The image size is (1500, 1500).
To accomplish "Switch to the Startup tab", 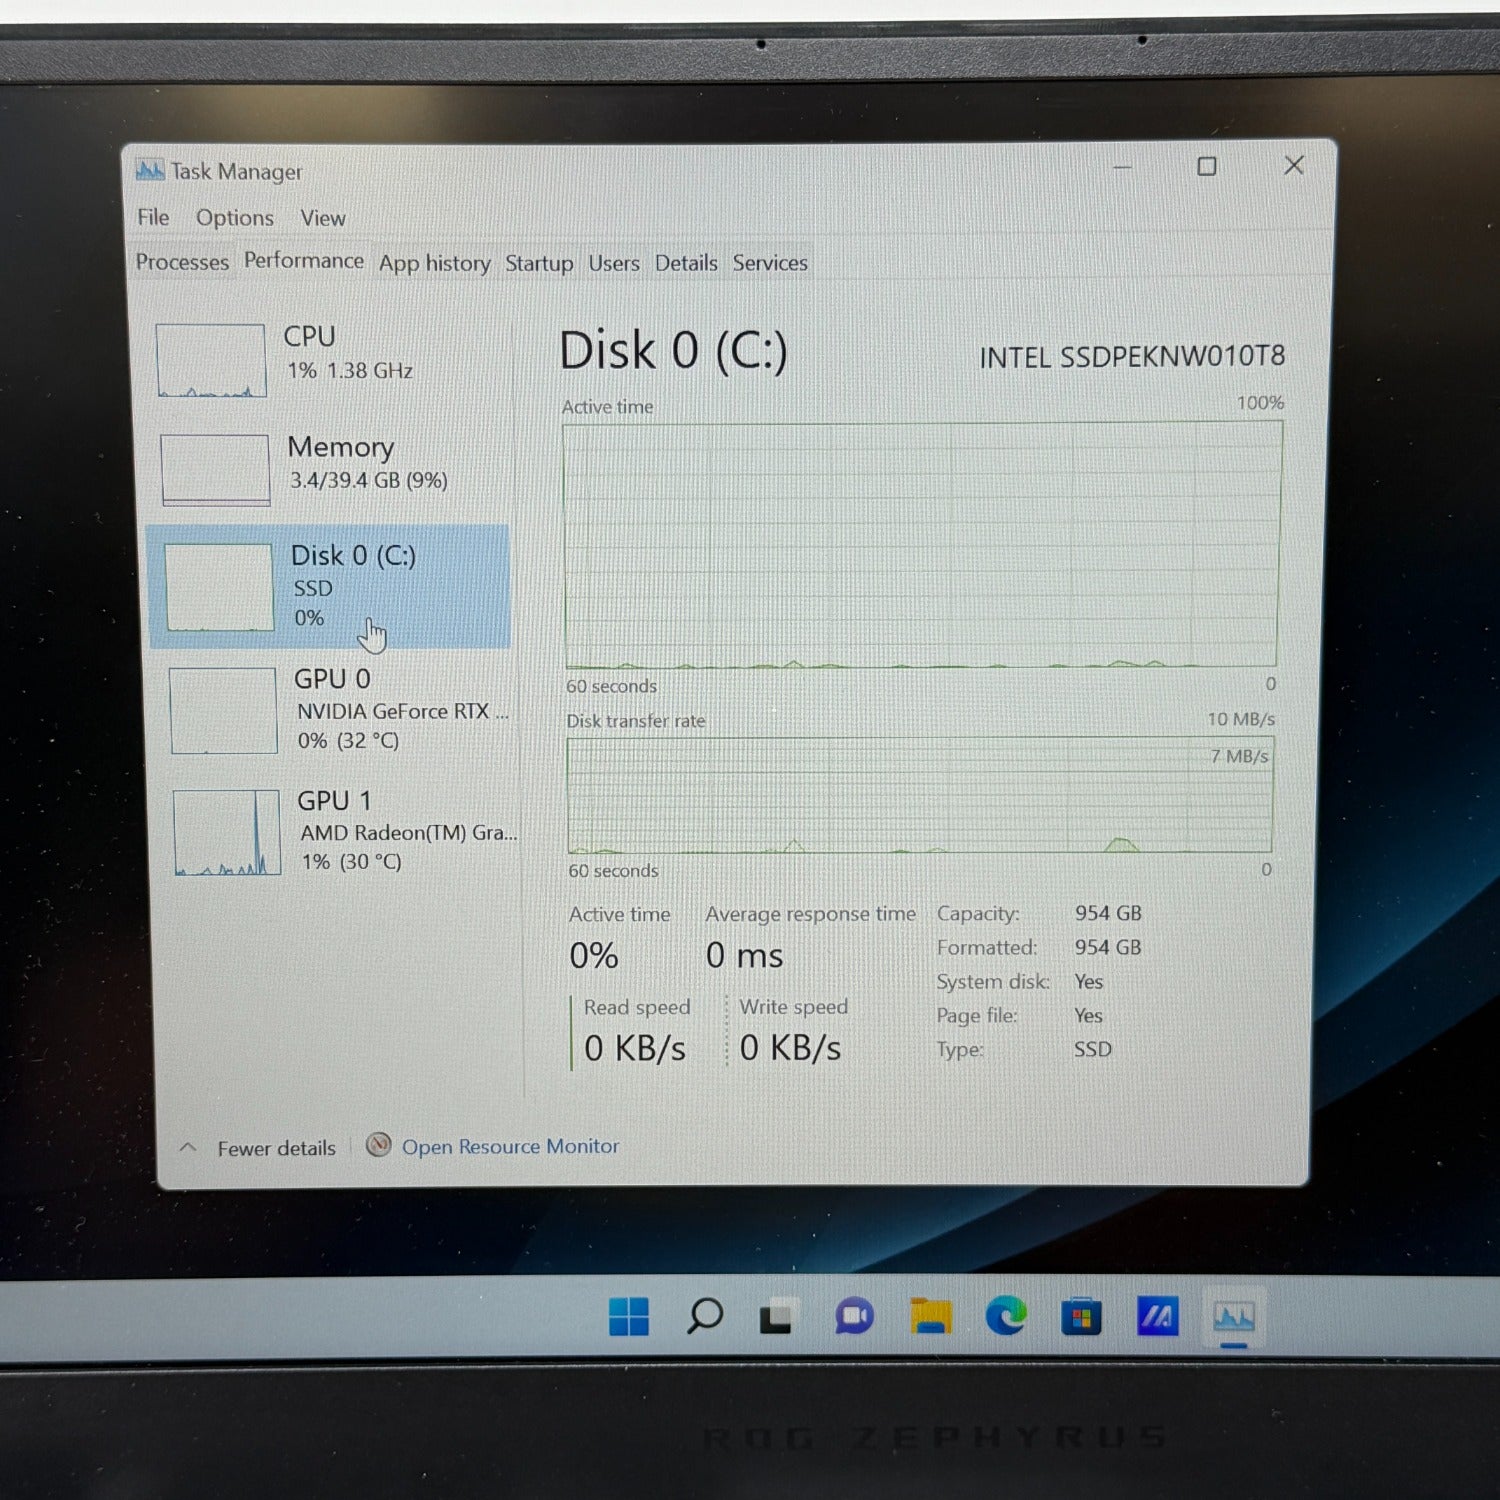I will point(538,263).
